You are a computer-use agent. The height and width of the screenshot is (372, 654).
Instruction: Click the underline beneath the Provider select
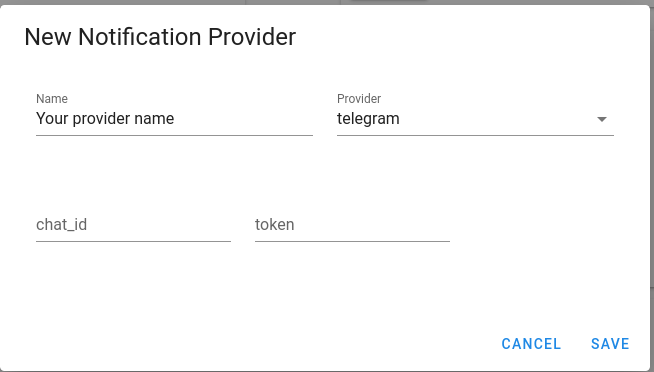click(475, 135)
